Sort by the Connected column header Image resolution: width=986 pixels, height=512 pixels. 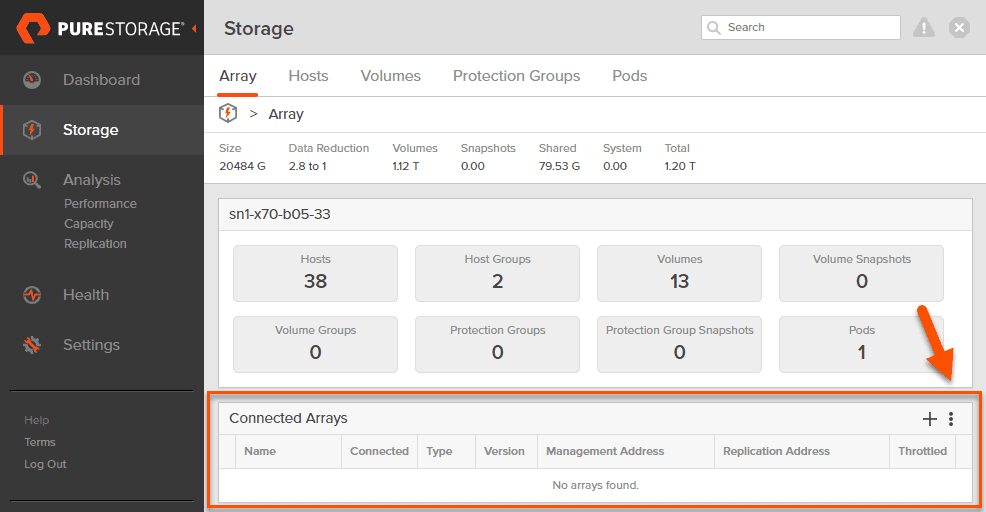(x=379, y=451)
